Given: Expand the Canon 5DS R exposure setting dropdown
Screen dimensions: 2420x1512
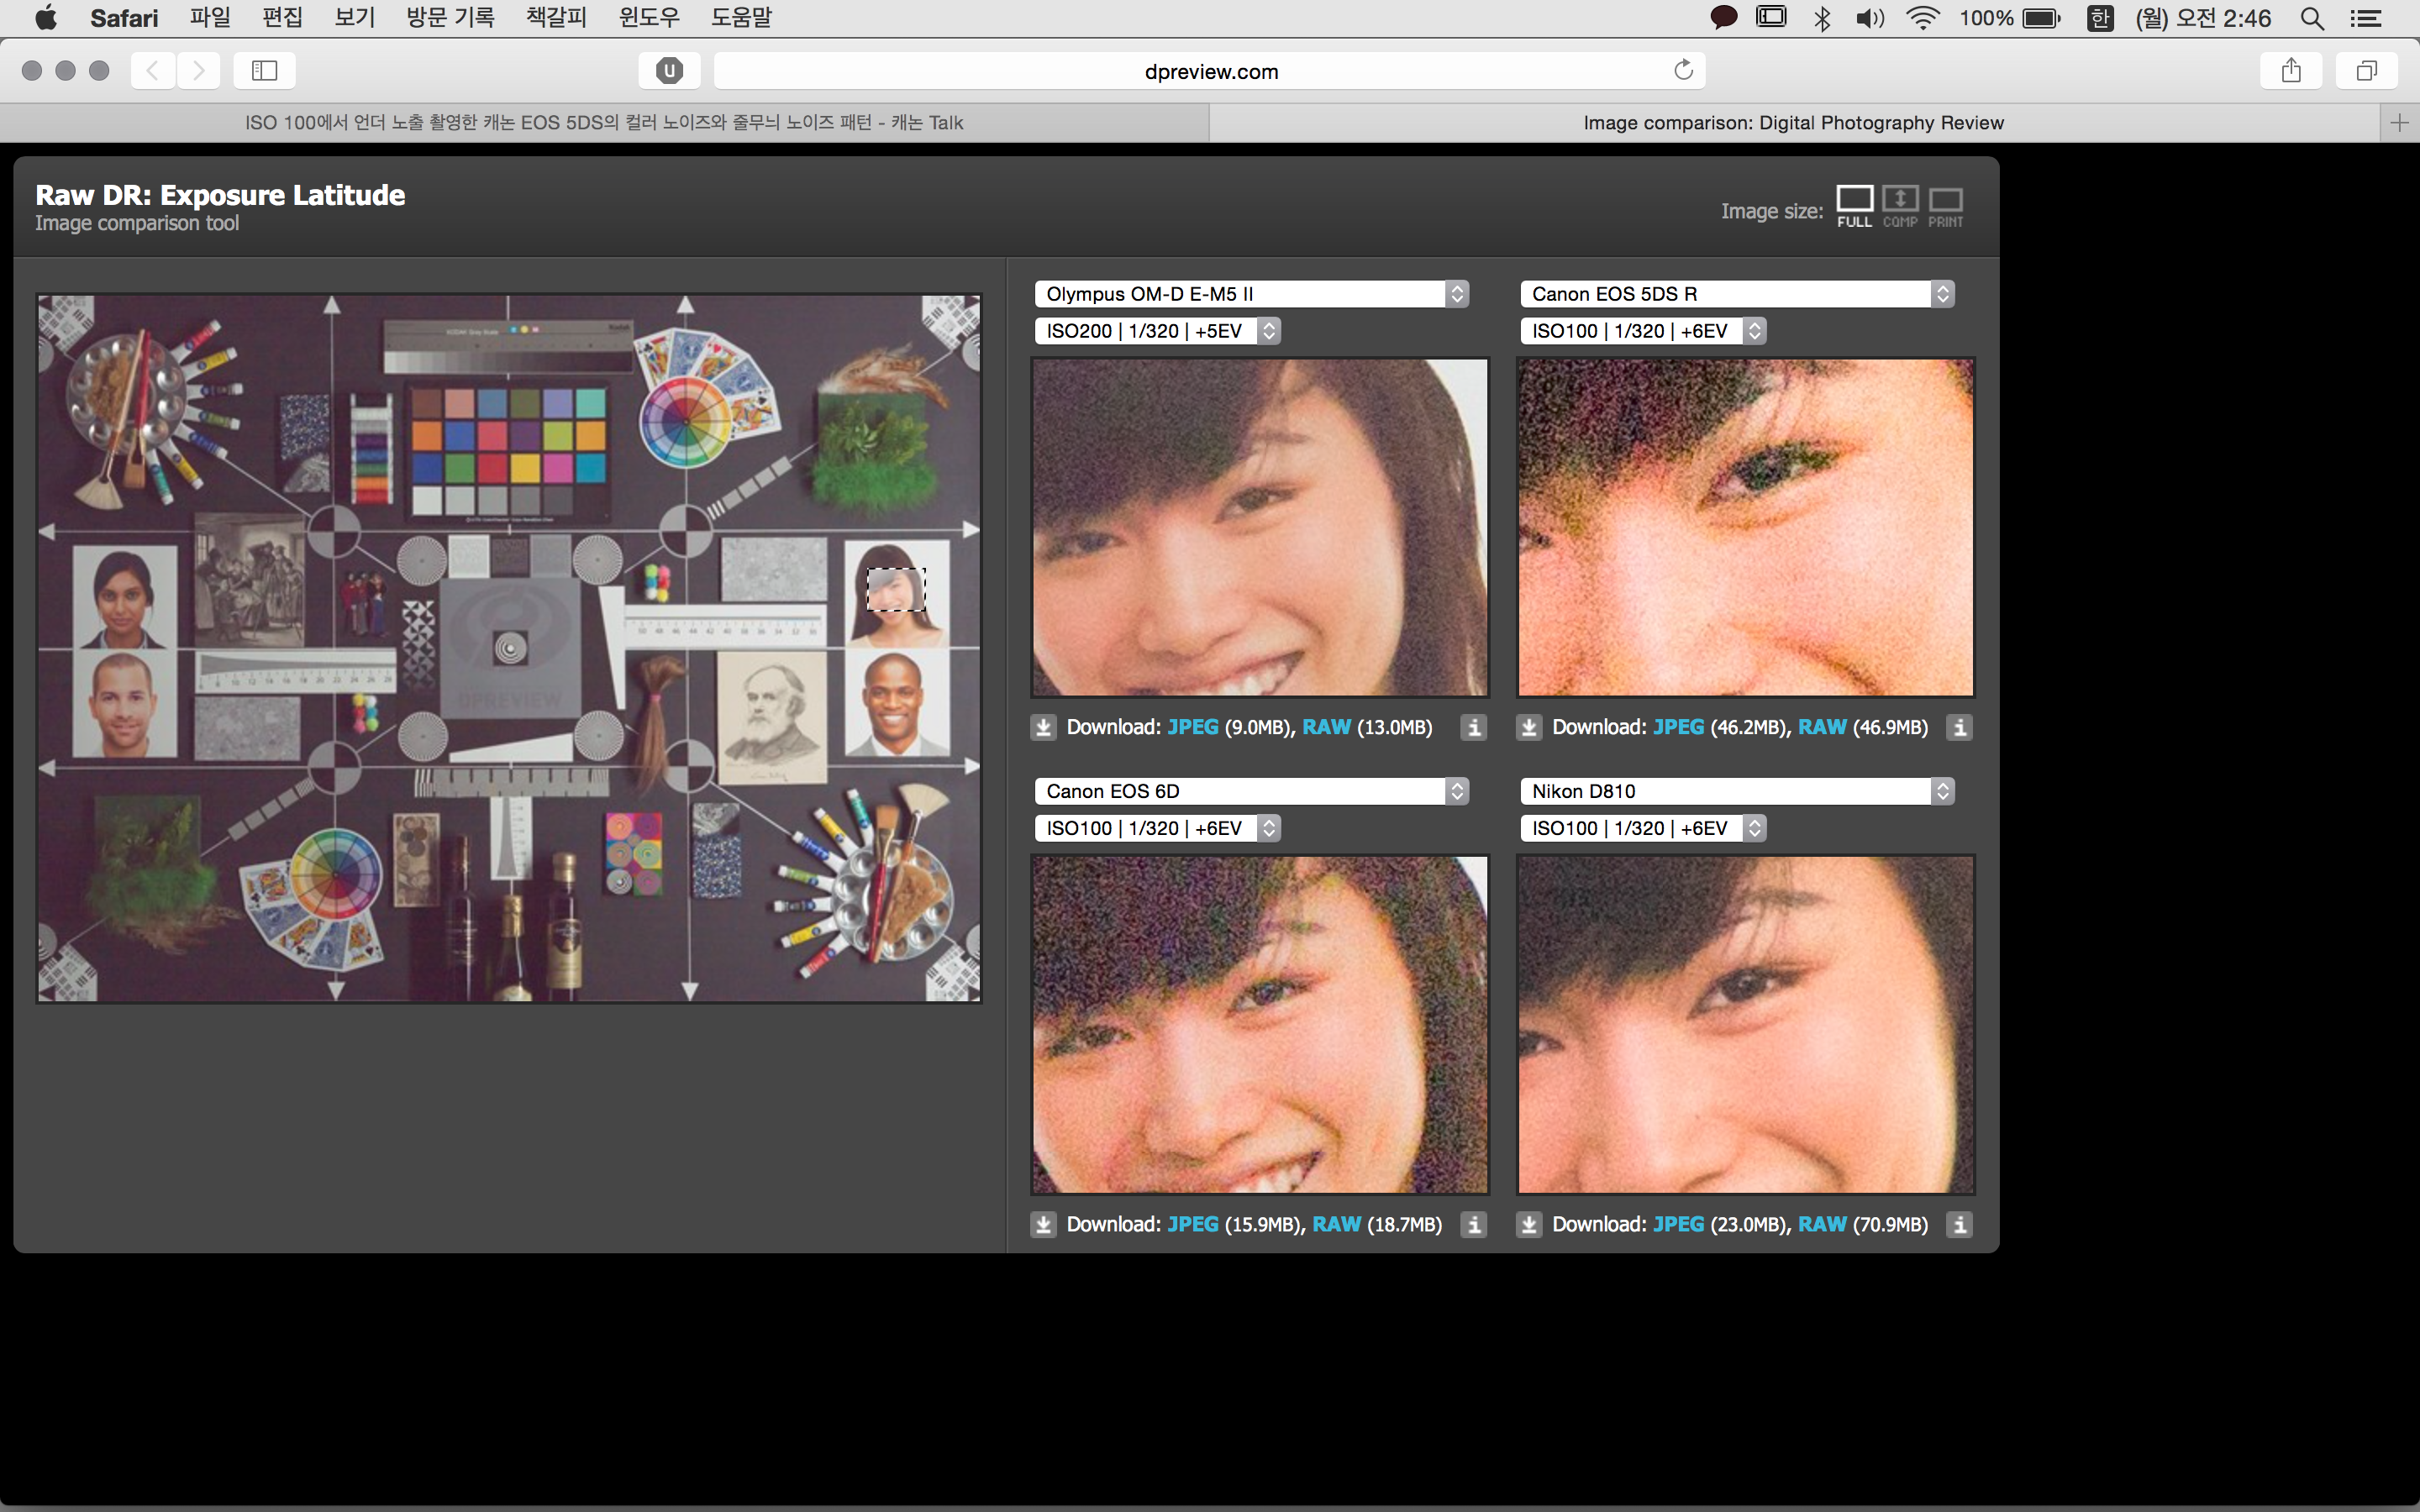Looking at the screenshot, I should pos(1642,331).
